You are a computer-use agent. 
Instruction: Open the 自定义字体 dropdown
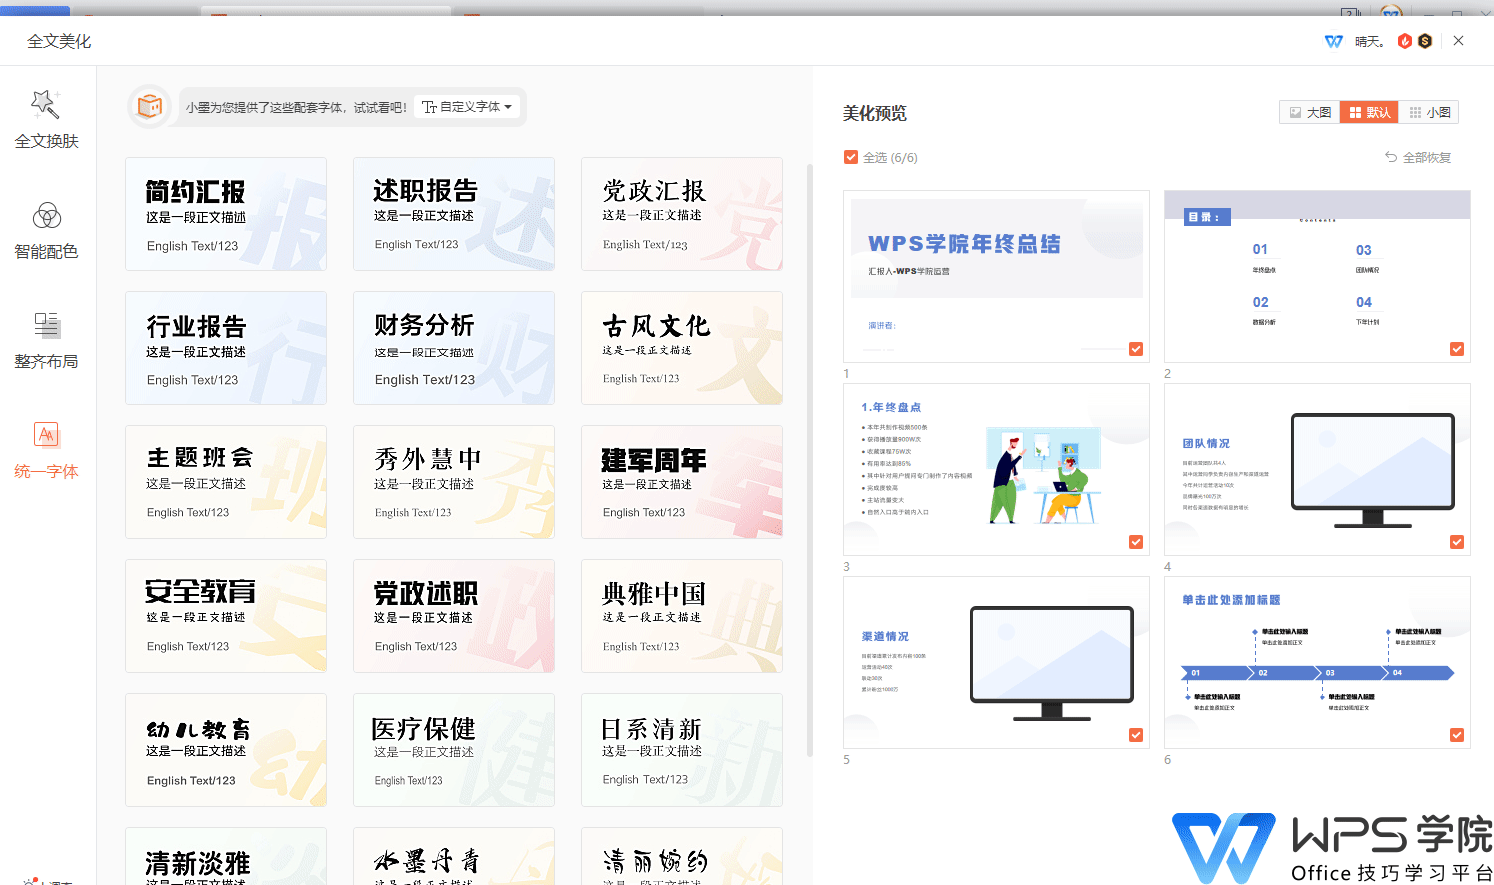coord(467,107)
